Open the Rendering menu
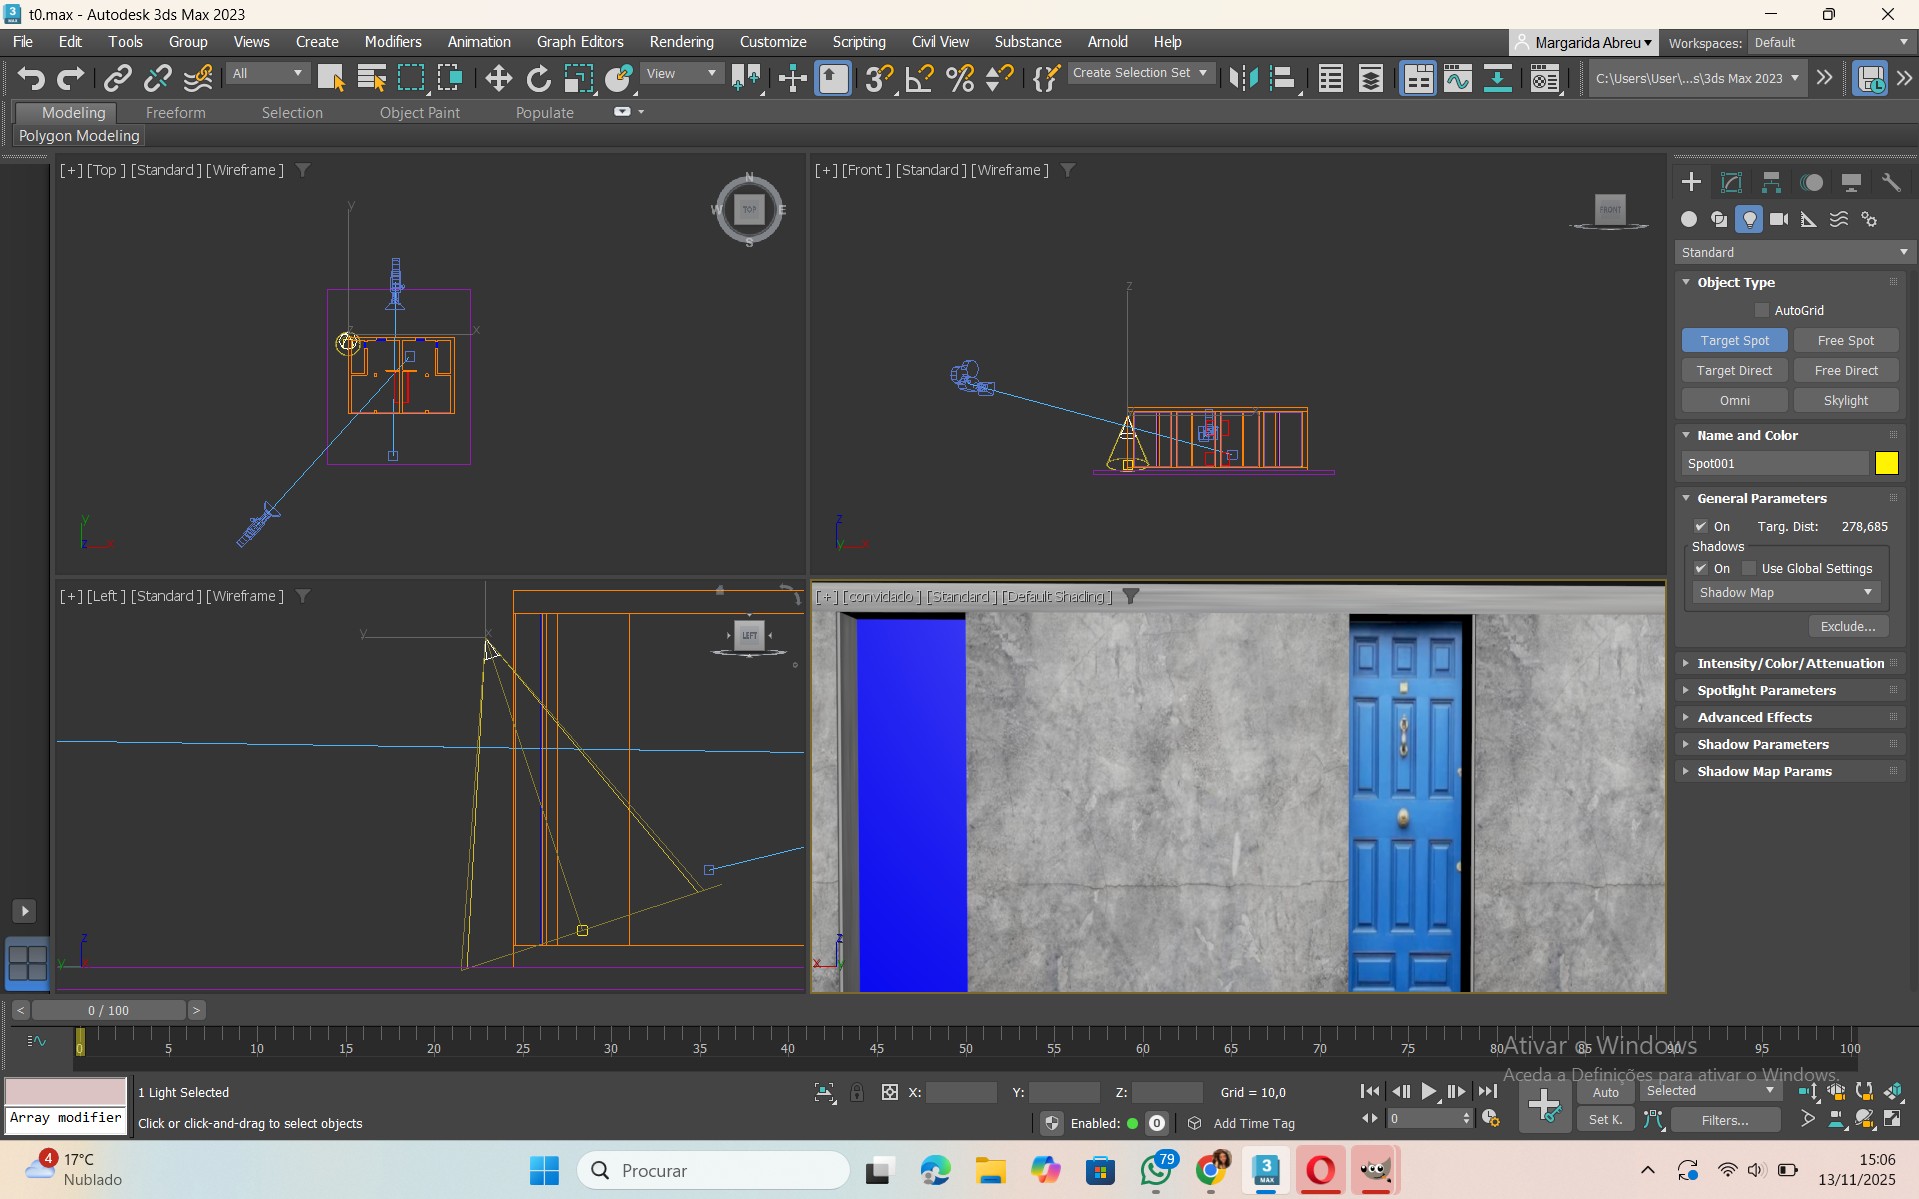 681,42
